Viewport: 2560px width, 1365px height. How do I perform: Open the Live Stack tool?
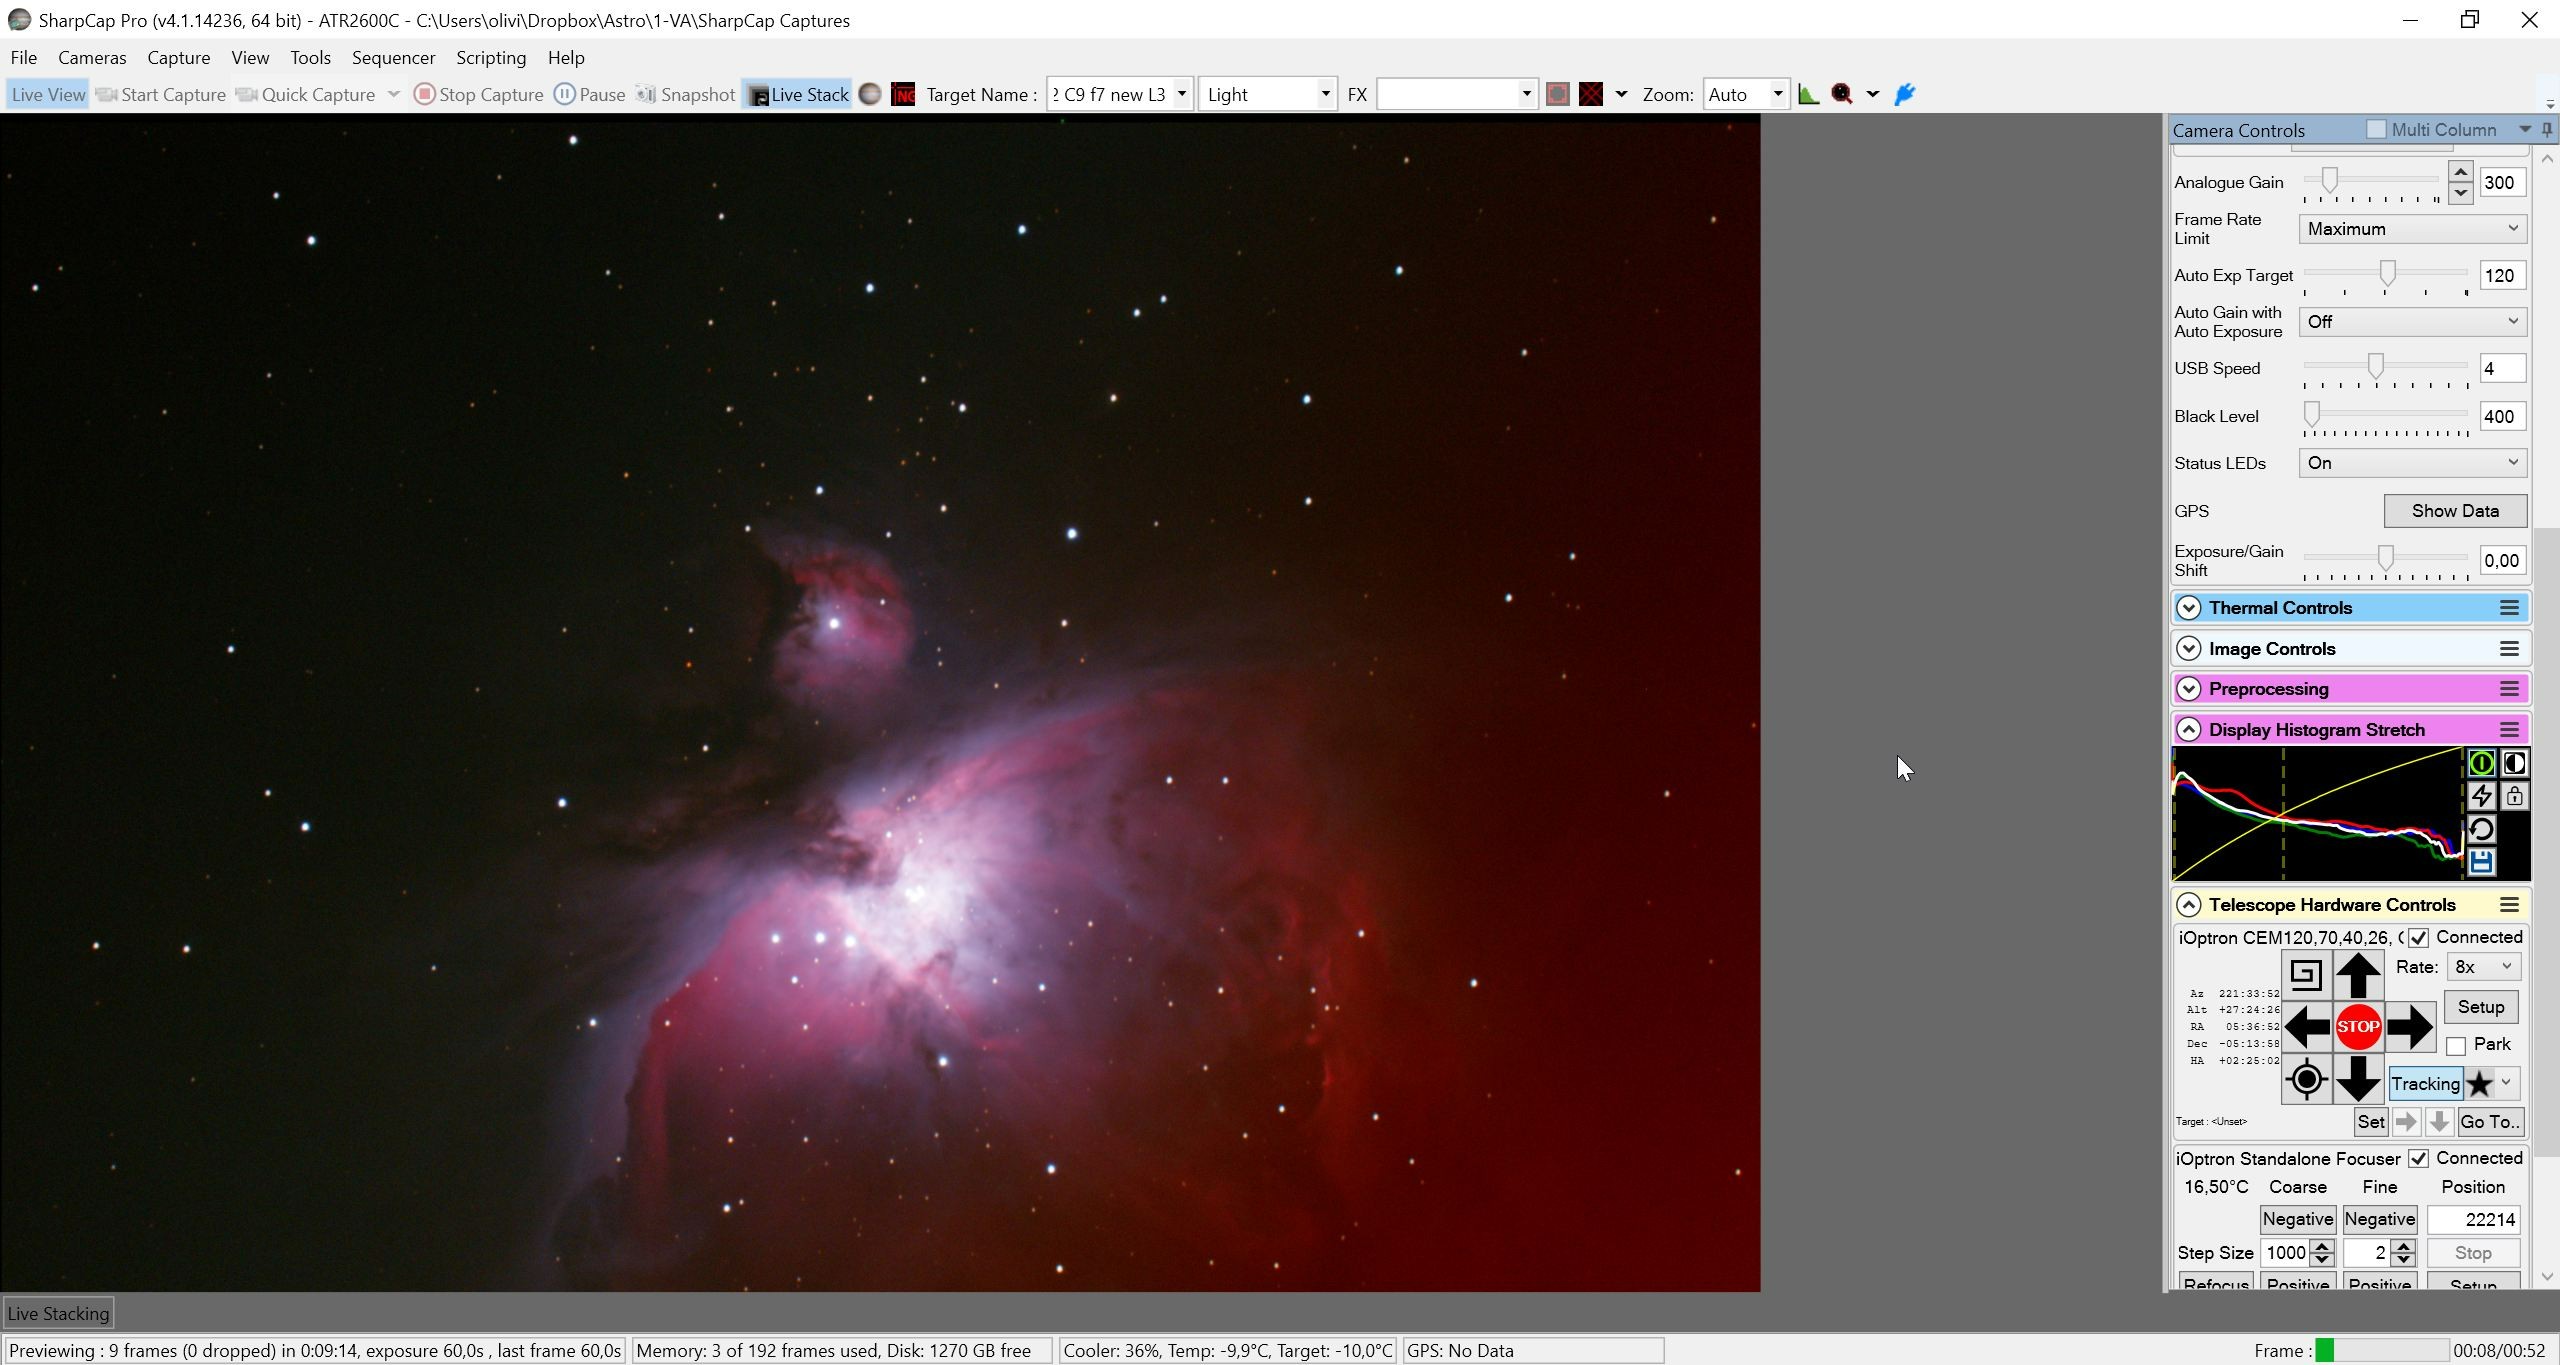point(798,94)
